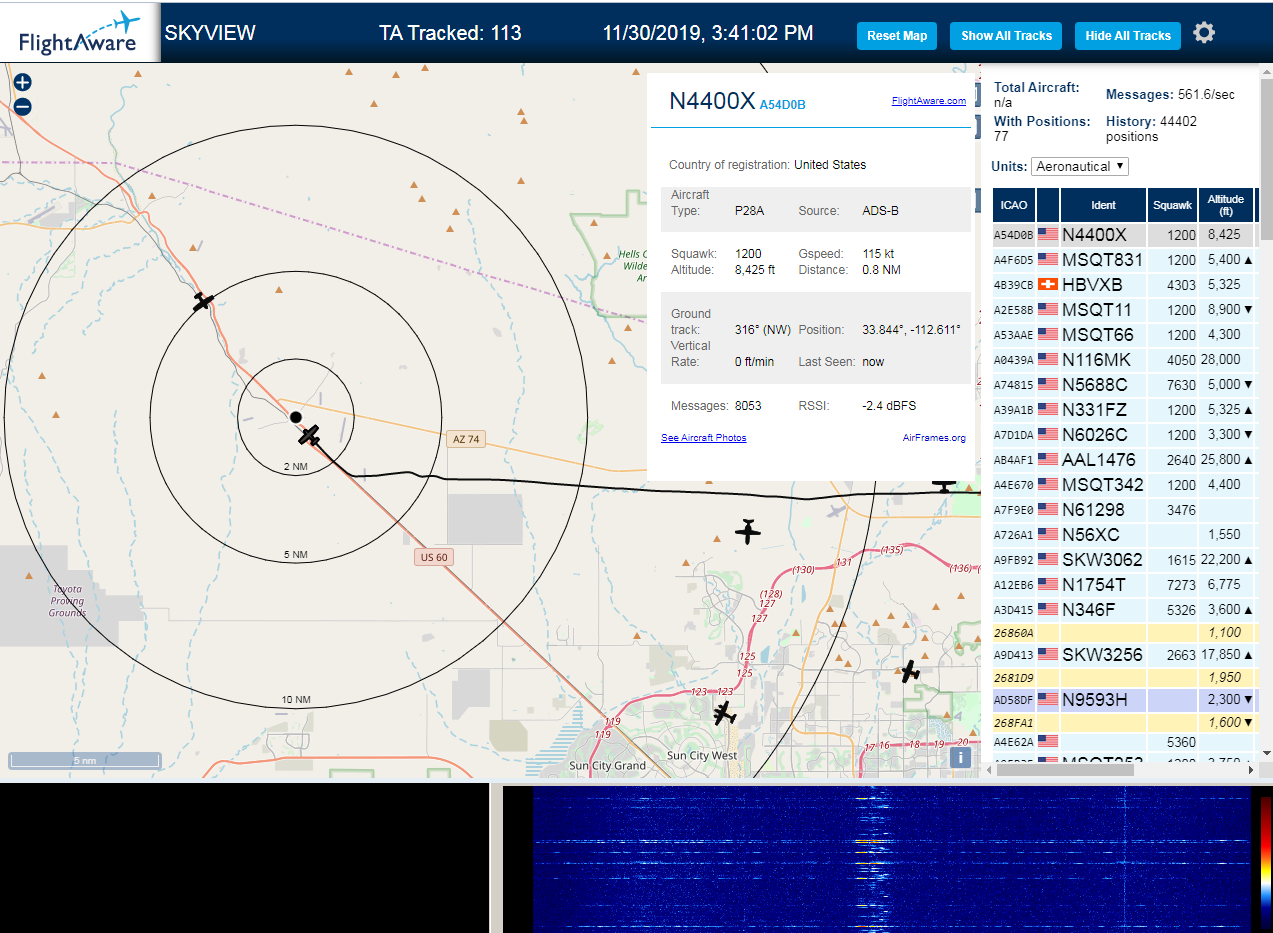Select the HBVXB row in aircraft table
1273x933 pixels.
click(x=1123, y=285)
